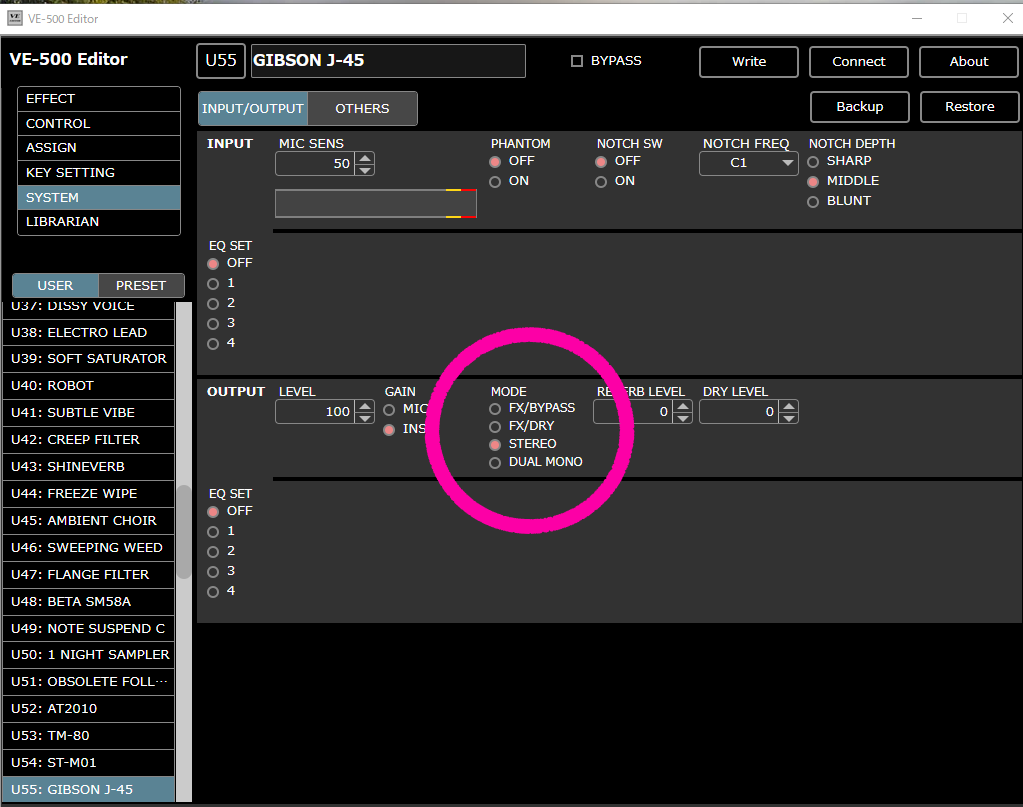This screenshot has width=1023, height=807.
Task: Set input EQ SET to OFF
Action: pyautogui.click(x=213, y=264)
